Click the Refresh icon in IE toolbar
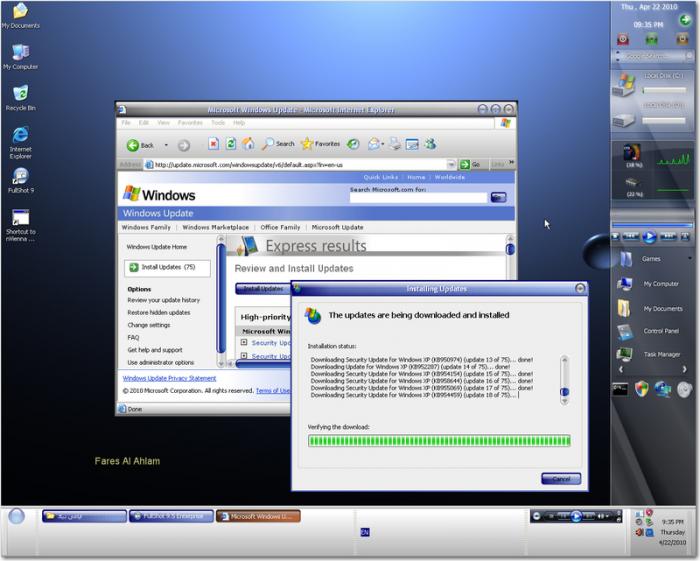The image size is (700, 561). (x=231, y=144)
